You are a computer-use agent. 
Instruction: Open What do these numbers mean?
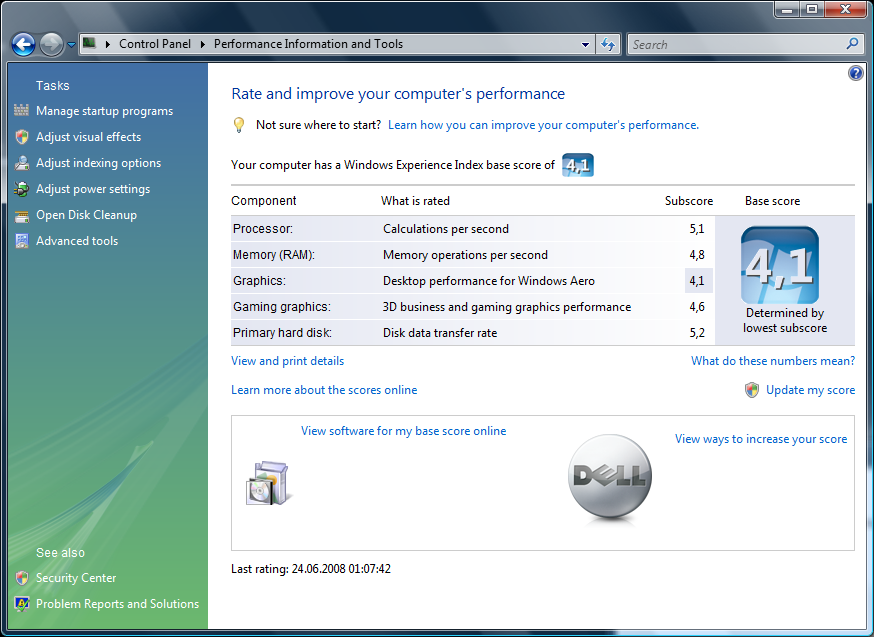(773, 361)
